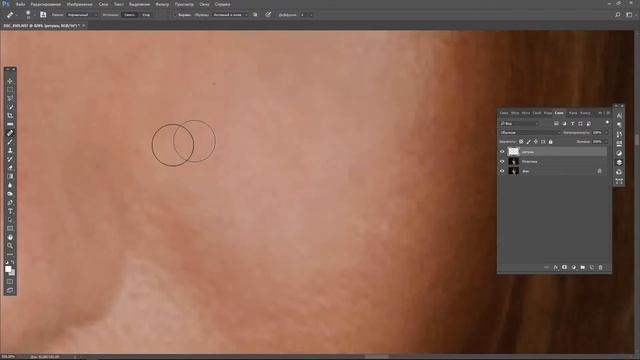This screenshot has width=640, height=360.
Task: Create a new layer icon
Action: tap(591, 267)
